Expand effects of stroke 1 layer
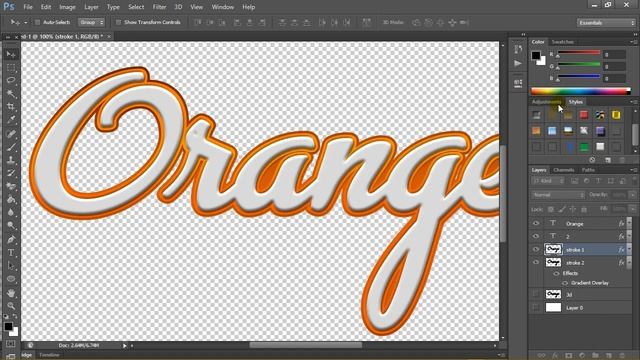The image size is (640, 360). pyautogui.click(x=629, y=249)
